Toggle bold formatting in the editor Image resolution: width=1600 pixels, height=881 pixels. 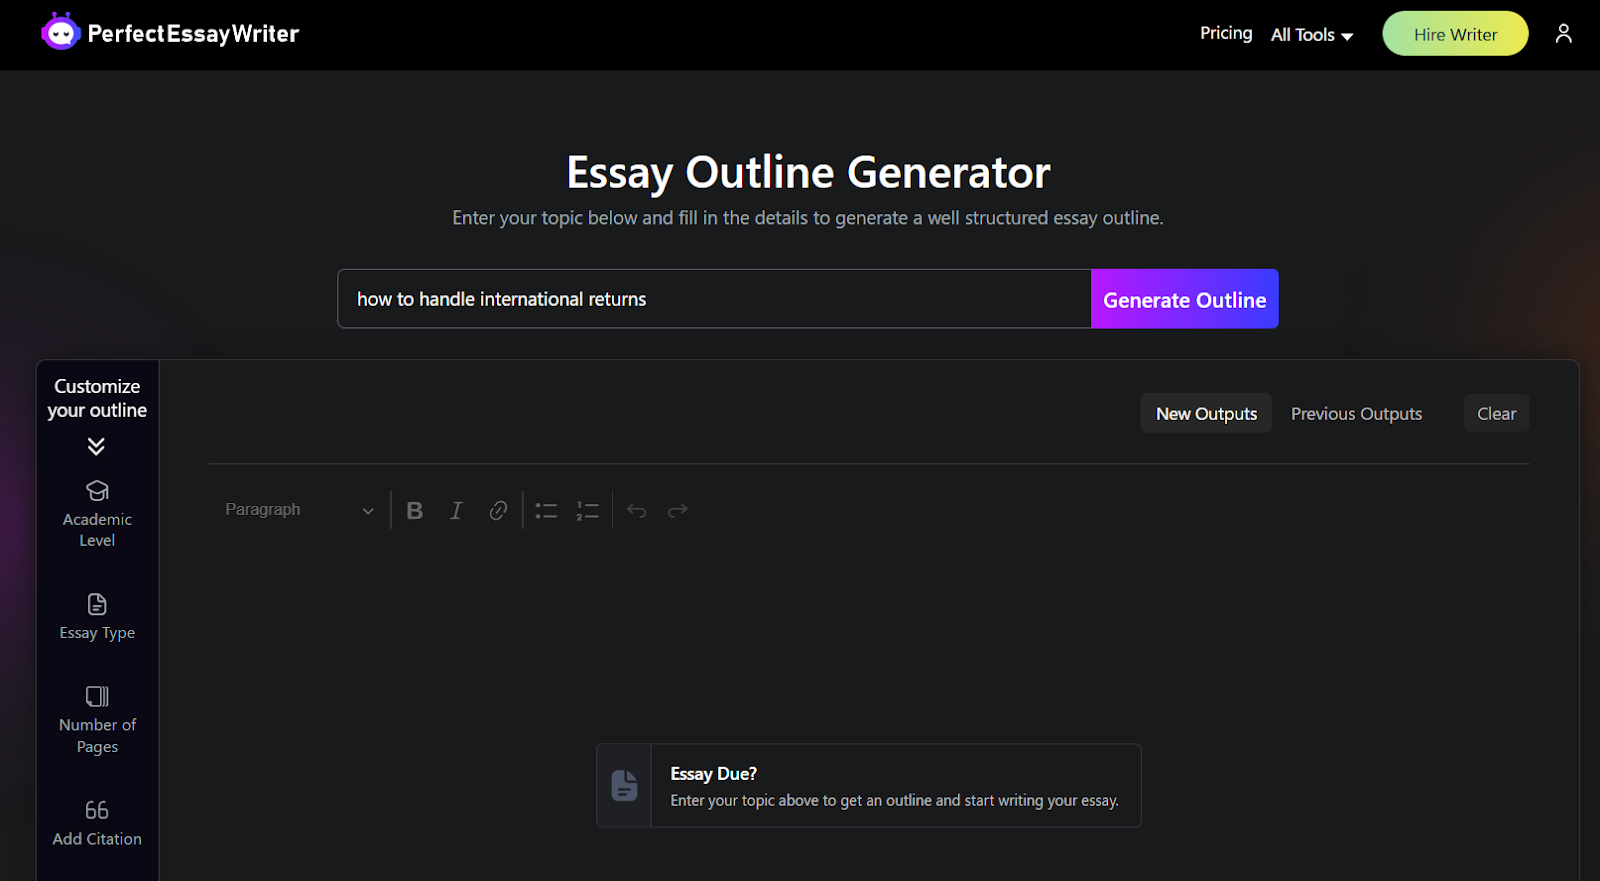[x=415, y=511]
